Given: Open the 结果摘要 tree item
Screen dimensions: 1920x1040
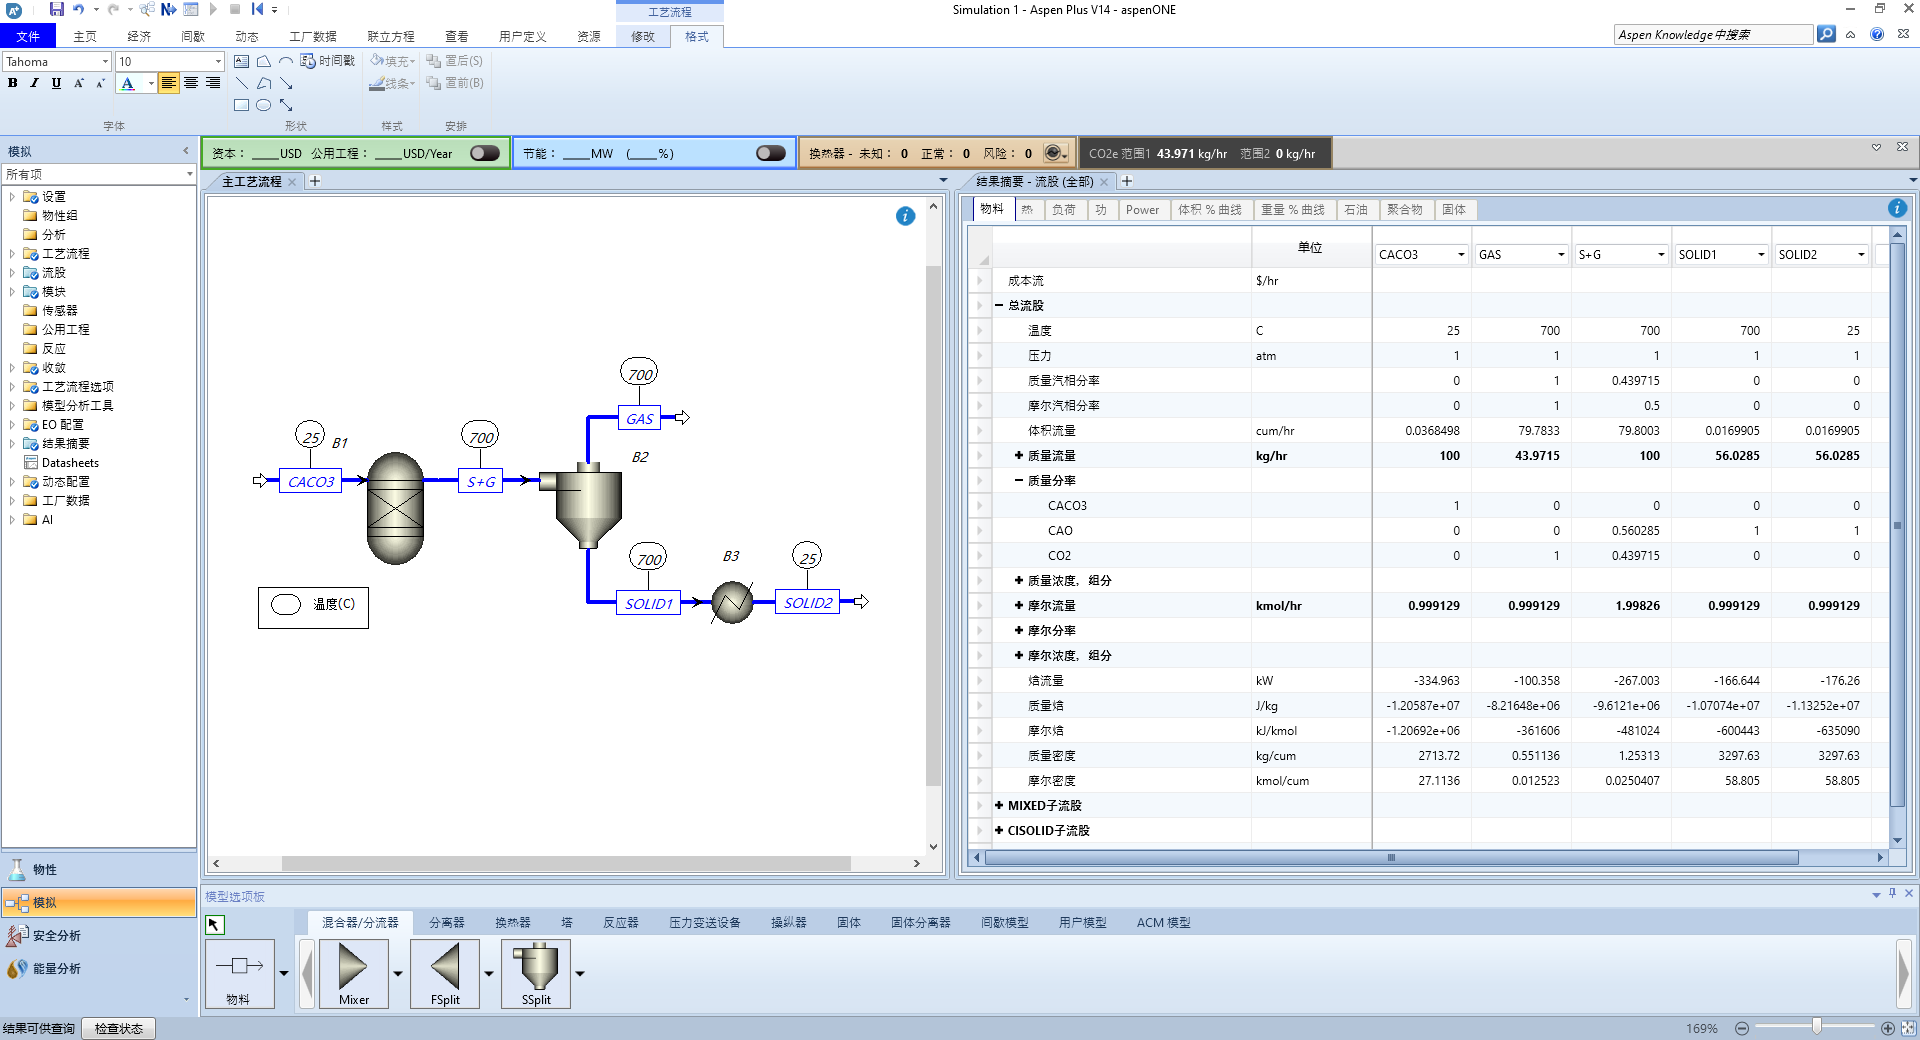Looking at the screenshot, I should tap(66, 443).
